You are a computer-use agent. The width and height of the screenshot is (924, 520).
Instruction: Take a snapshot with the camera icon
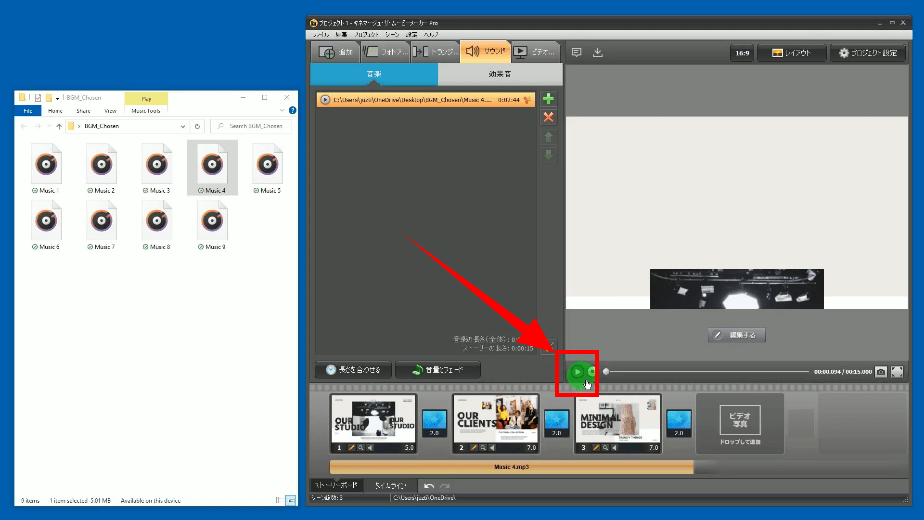[x=881, y=371]
